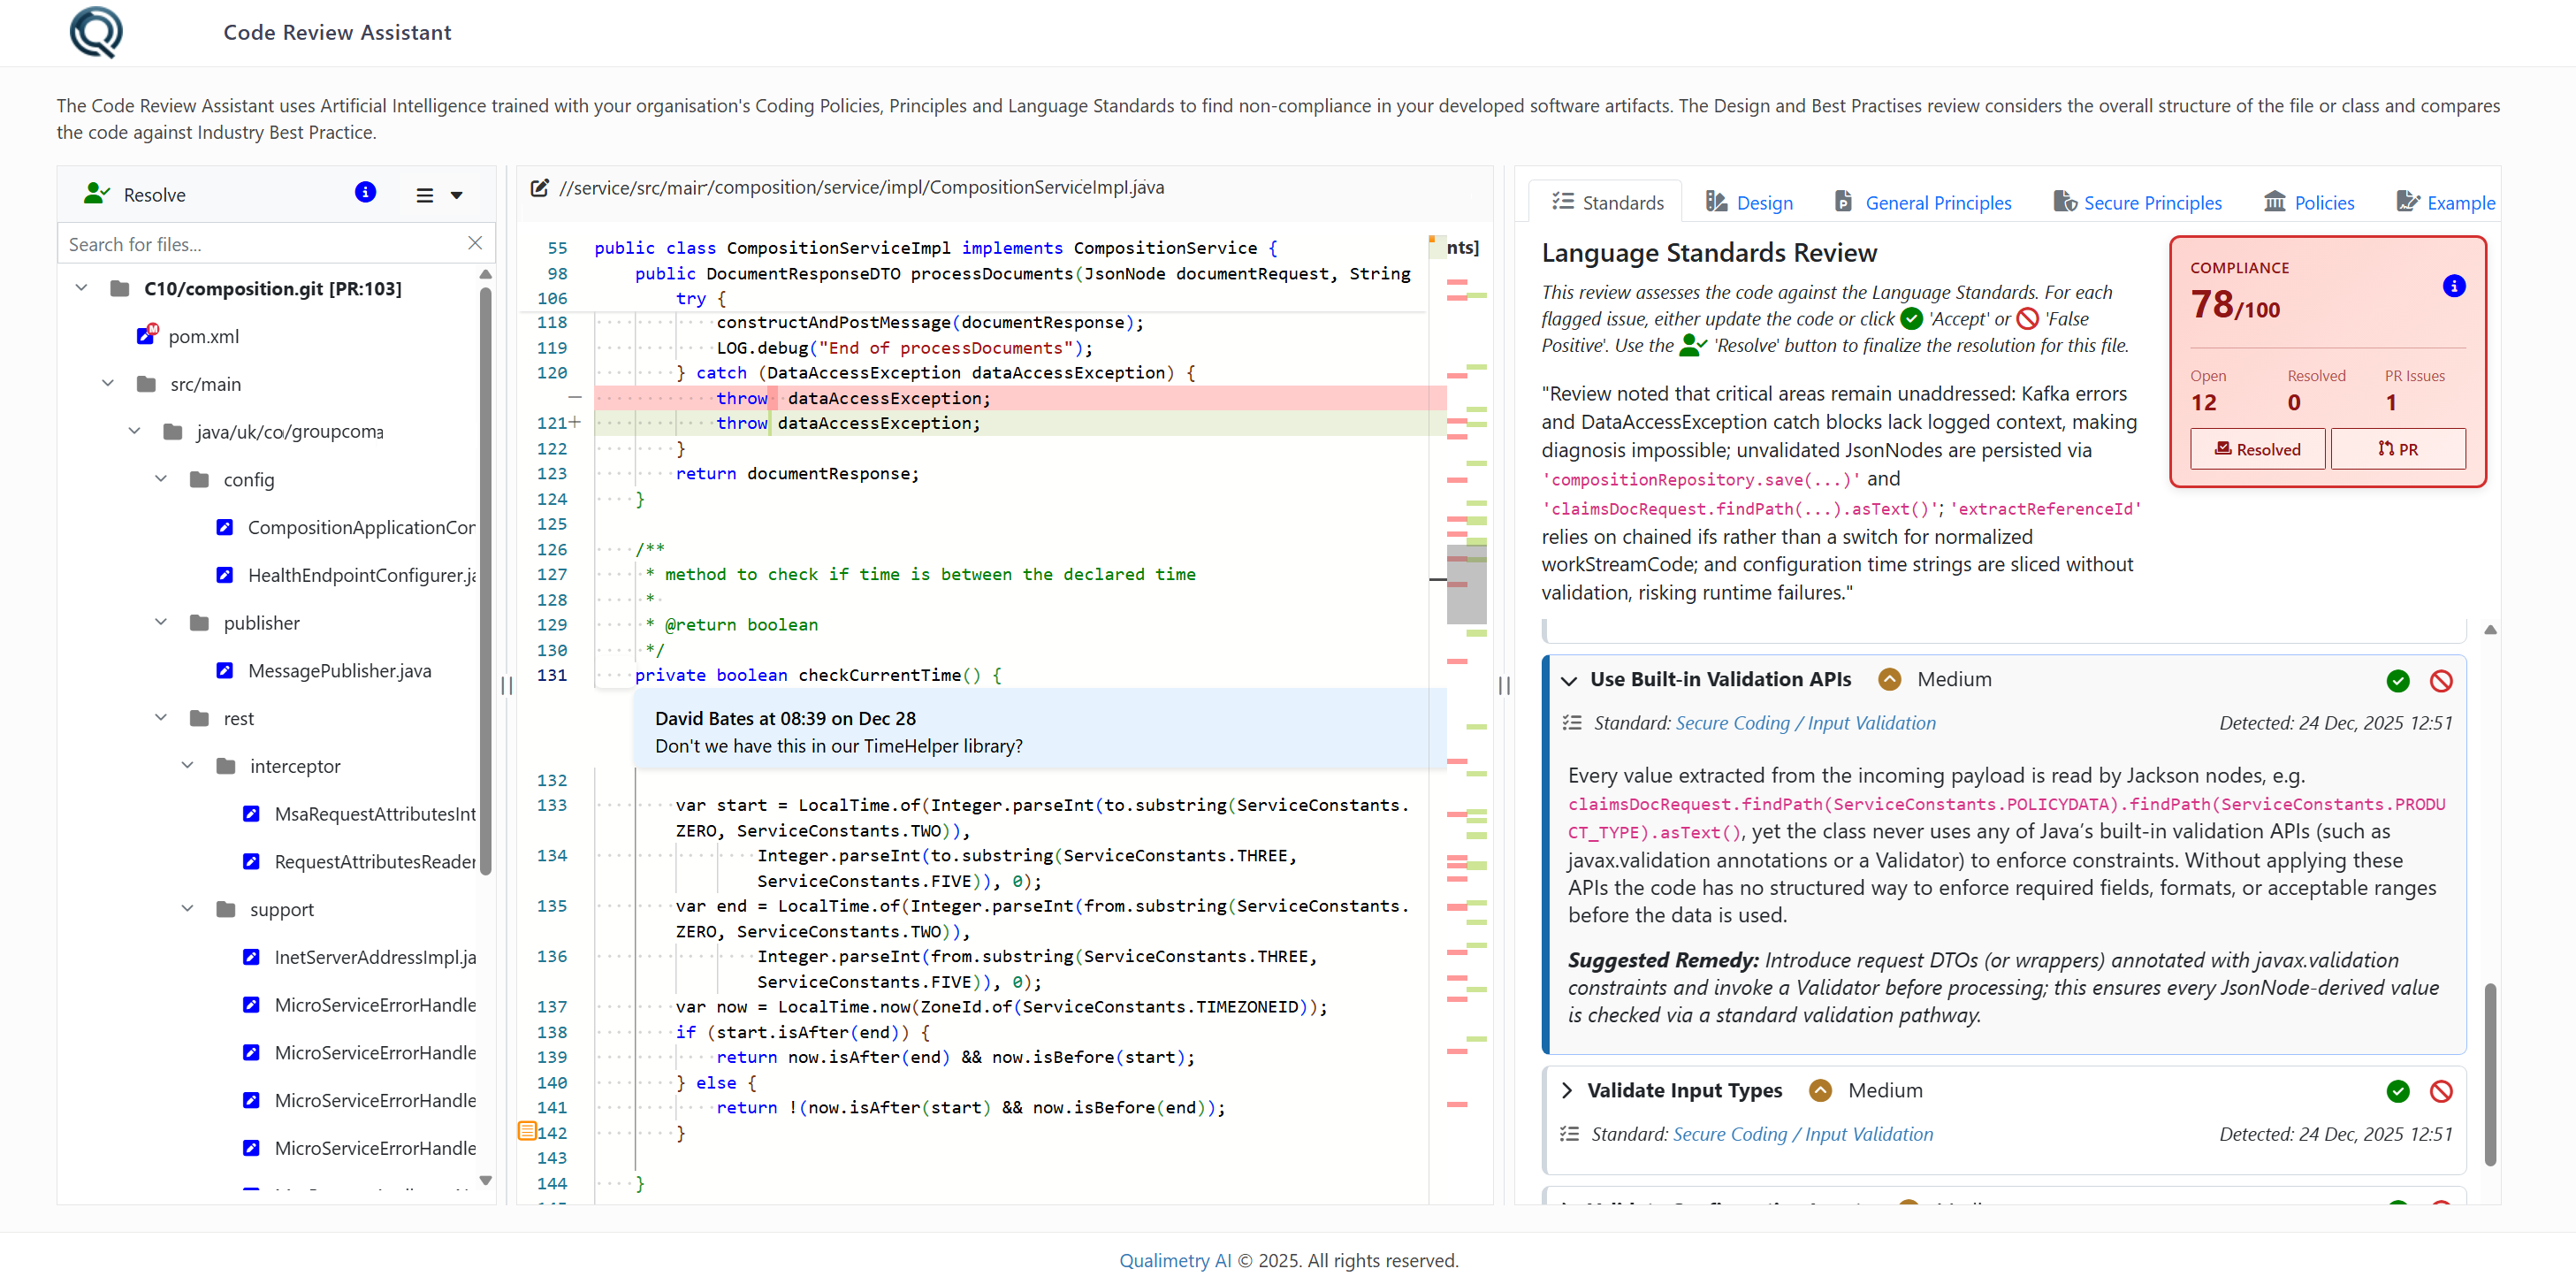Click the Qualimetry logo in the header
Image resolution: width=2576 pixels, height=1284 pixels.
(x=95, y=32)
